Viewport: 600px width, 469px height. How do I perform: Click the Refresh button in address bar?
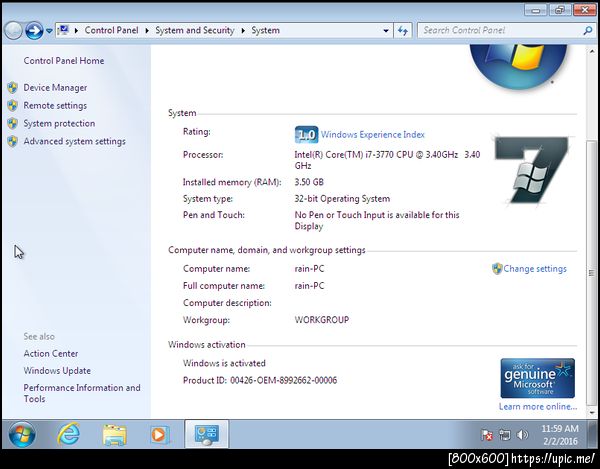point(403,31)
